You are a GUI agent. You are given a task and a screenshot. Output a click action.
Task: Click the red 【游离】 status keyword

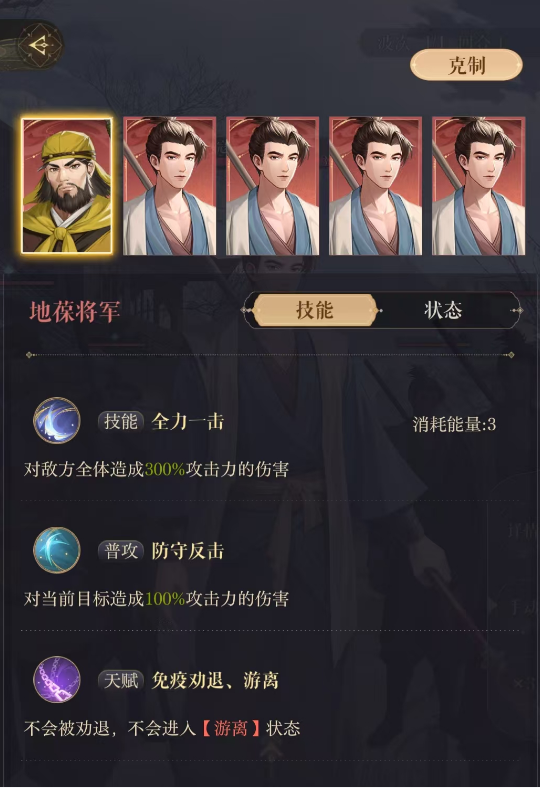coord(231,728)
